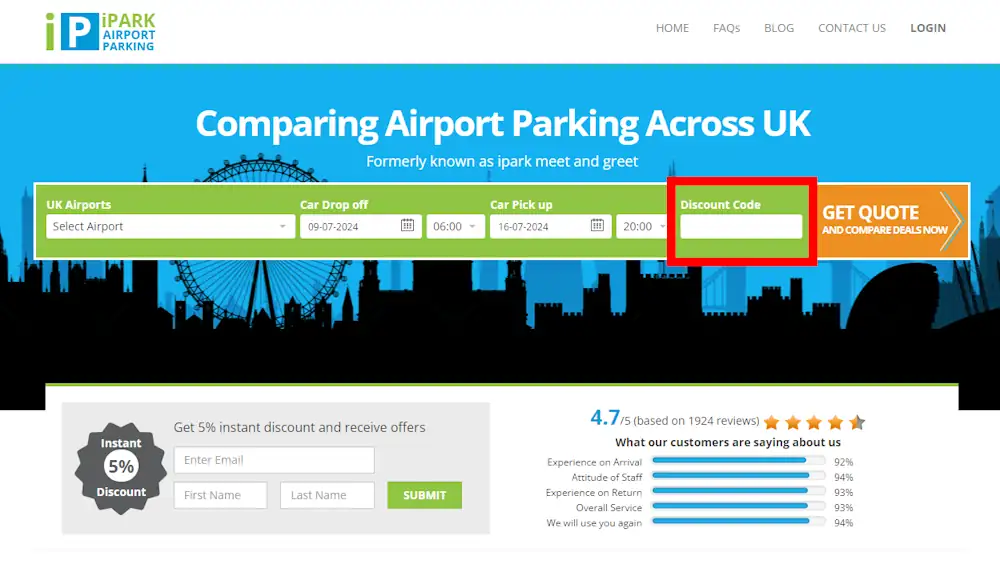Viewport: 1000px width, 580px height.
Task: Expand the Select Airport dropdown
Action: [170, 227]
